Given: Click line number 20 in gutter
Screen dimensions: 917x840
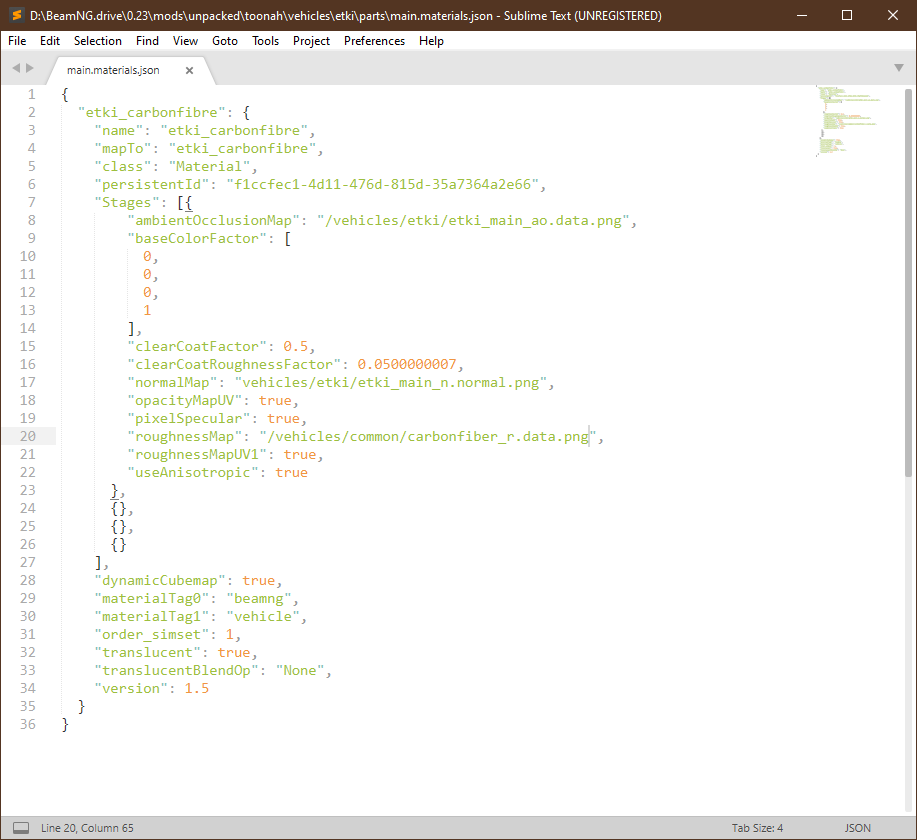Looking at the screenshot, I should coord(27,436).
